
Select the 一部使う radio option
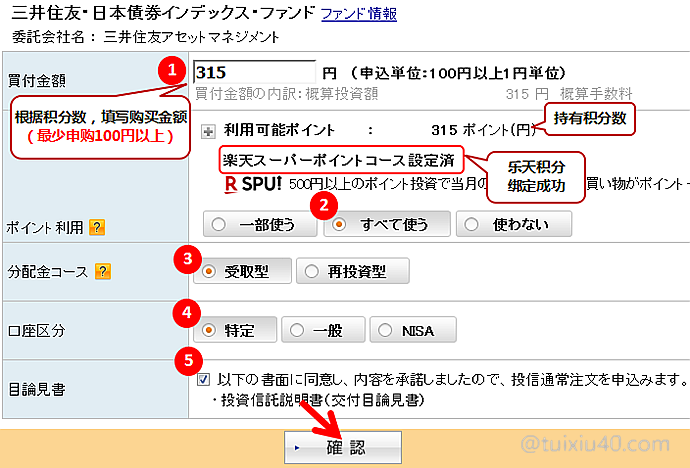[x=260, y=224]
